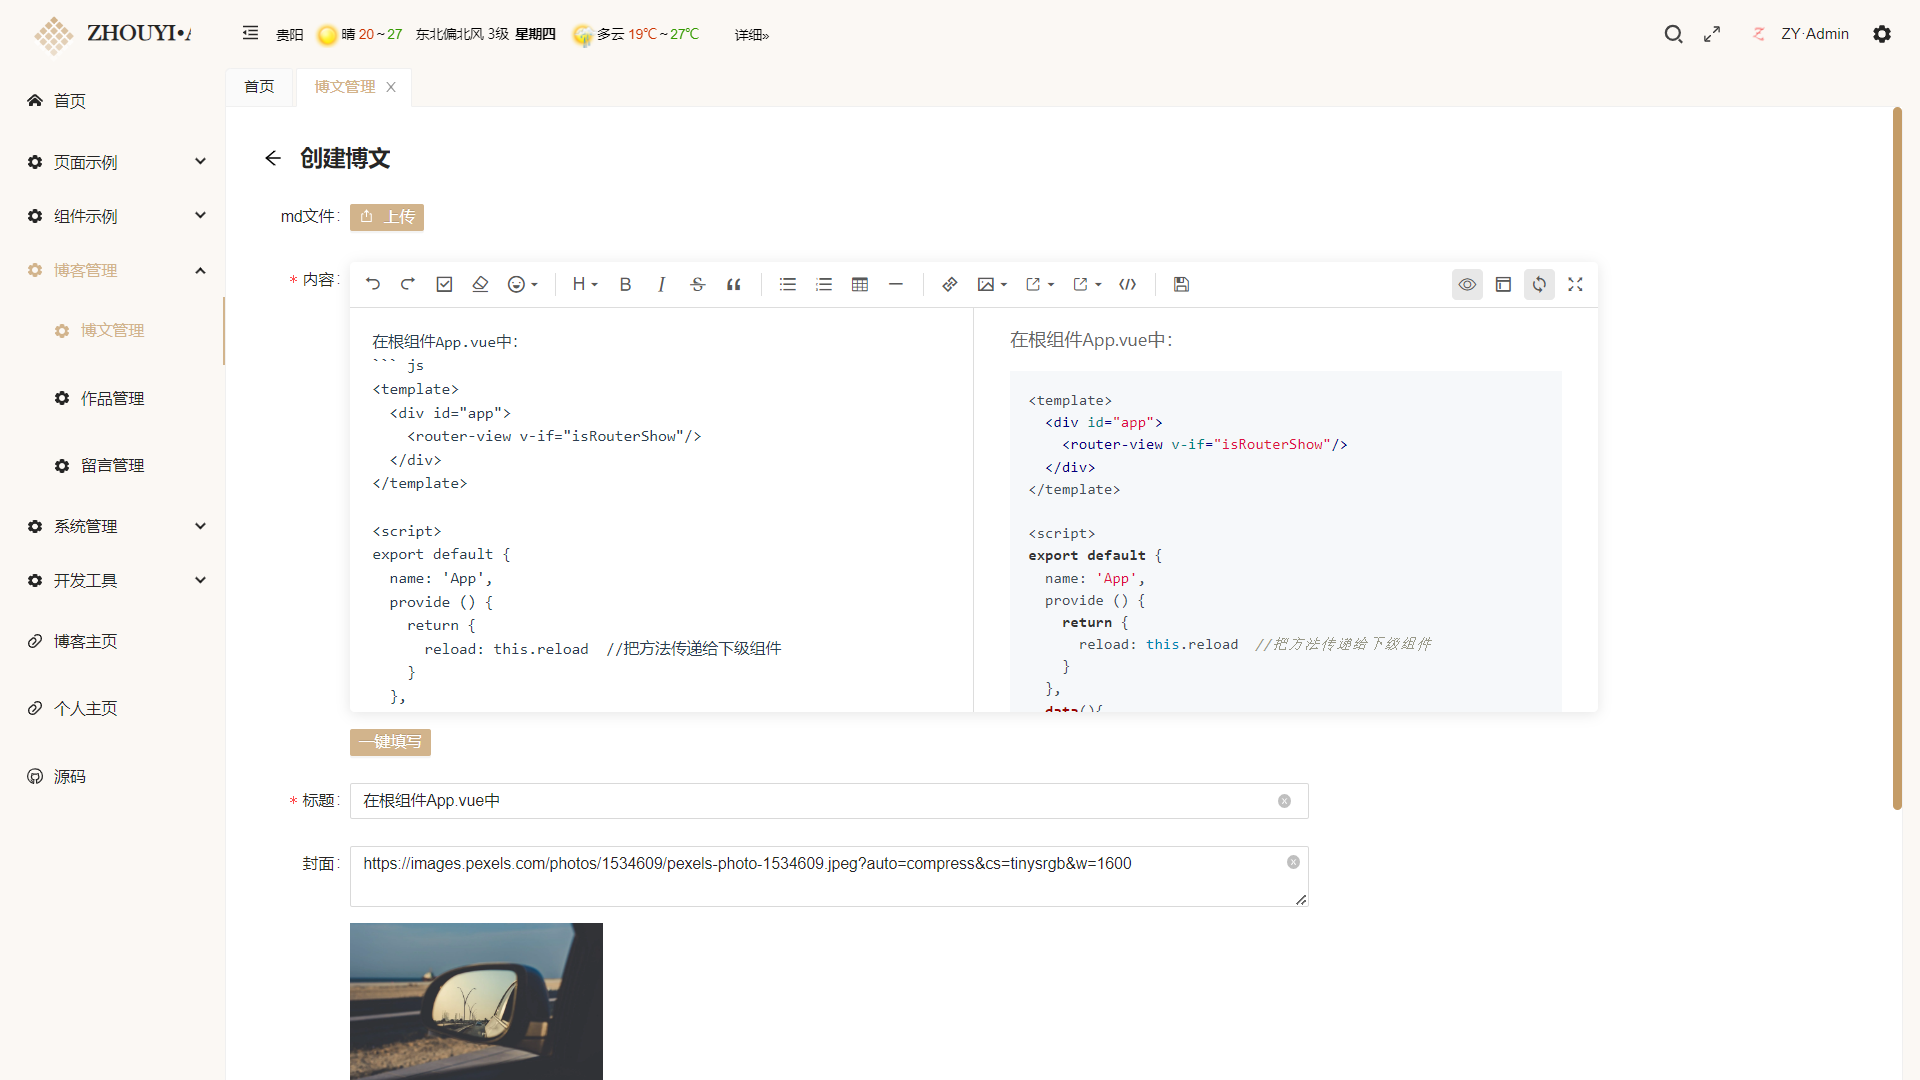
Task: Toggle bold formatting in markdown editor
Action: [x=625, y=285]
